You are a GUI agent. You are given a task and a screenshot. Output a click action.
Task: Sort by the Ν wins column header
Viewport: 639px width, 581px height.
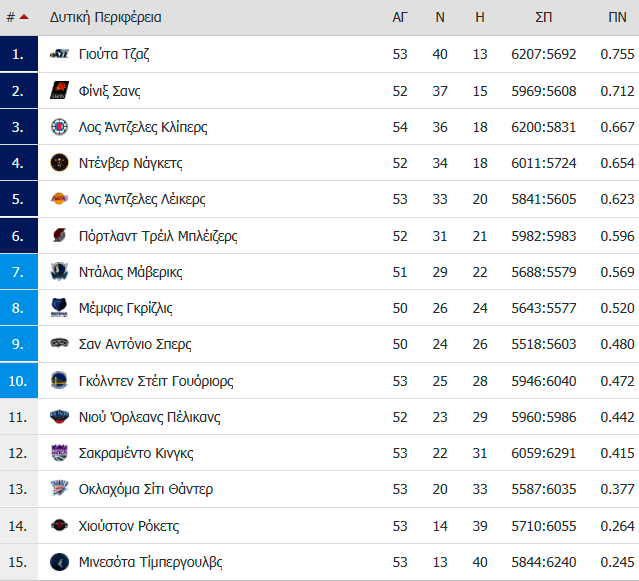pyautogui.click(x=440, y=17)
